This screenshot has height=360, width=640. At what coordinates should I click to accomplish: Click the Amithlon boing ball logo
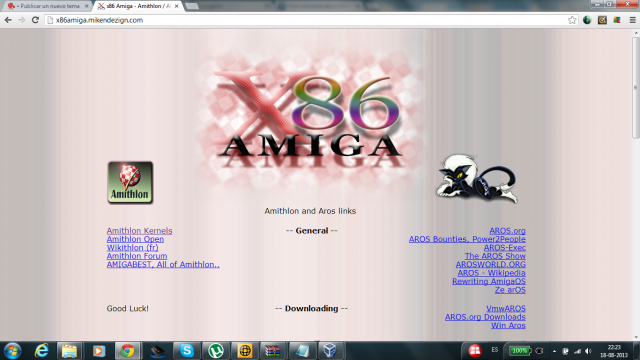(x=130, y=182)
